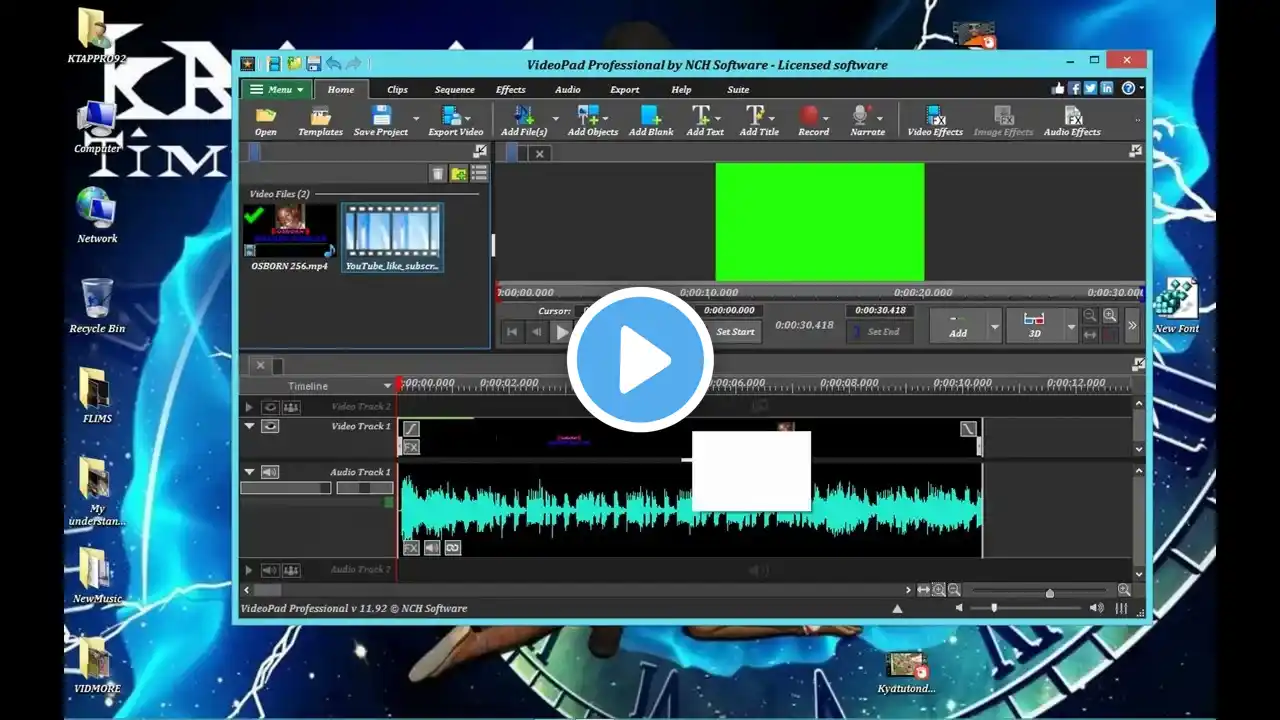Collapse Video Track 1 with its triangle
Viewport: 1280px width, 720px height.
(249, 426)
